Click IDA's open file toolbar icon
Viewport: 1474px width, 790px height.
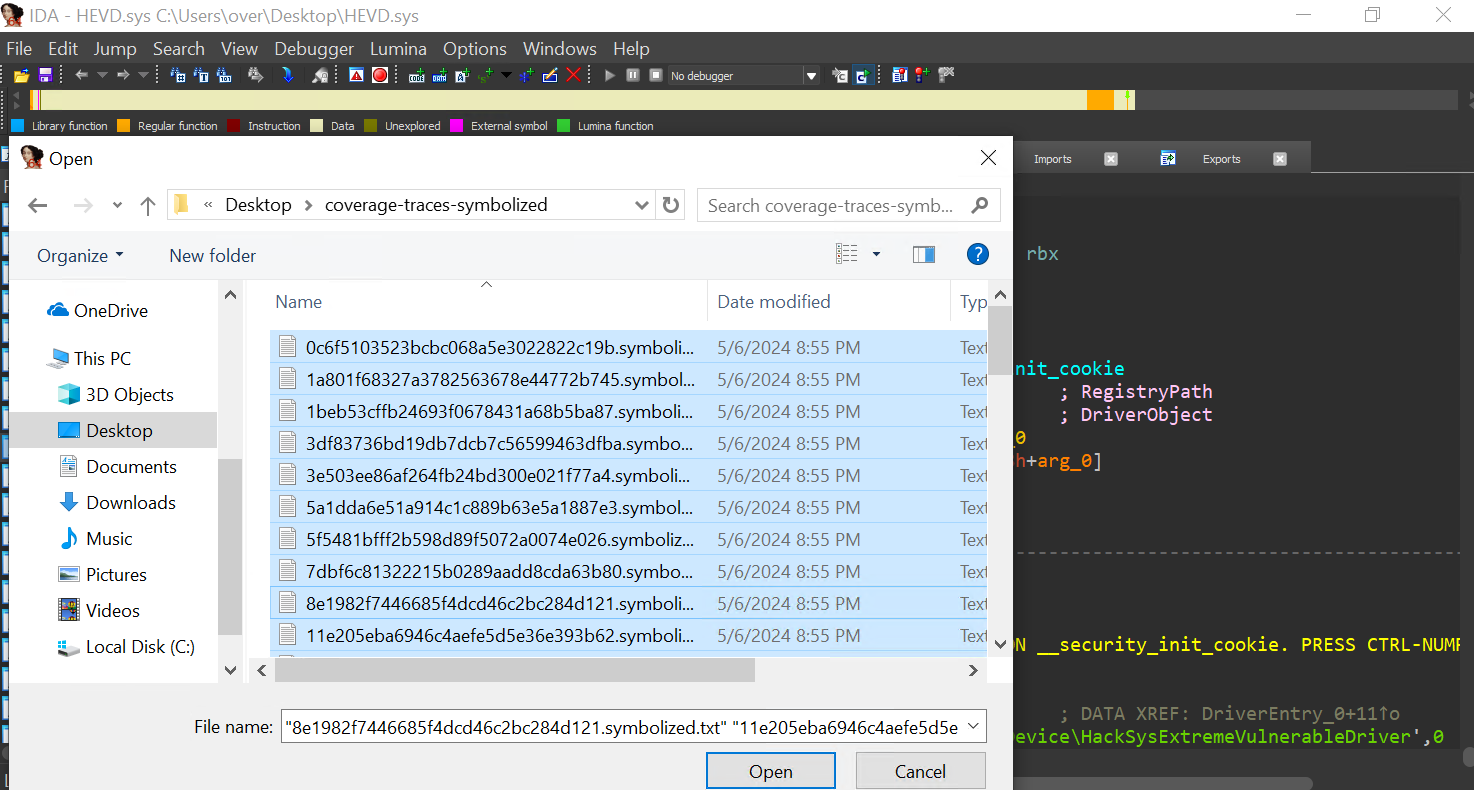[x=21, y=75]
